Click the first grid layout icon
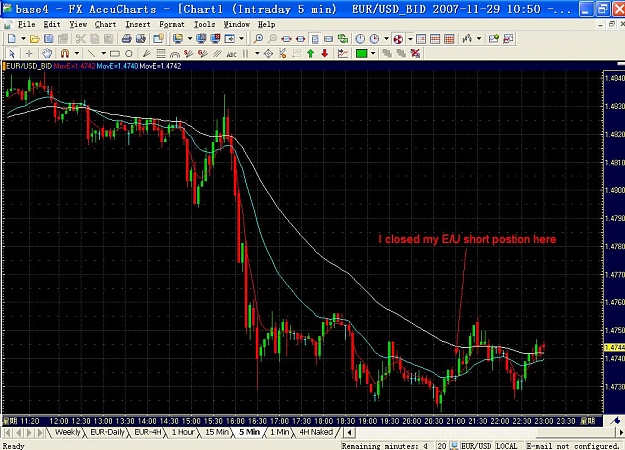625x450 pixels. click(421, 39)
